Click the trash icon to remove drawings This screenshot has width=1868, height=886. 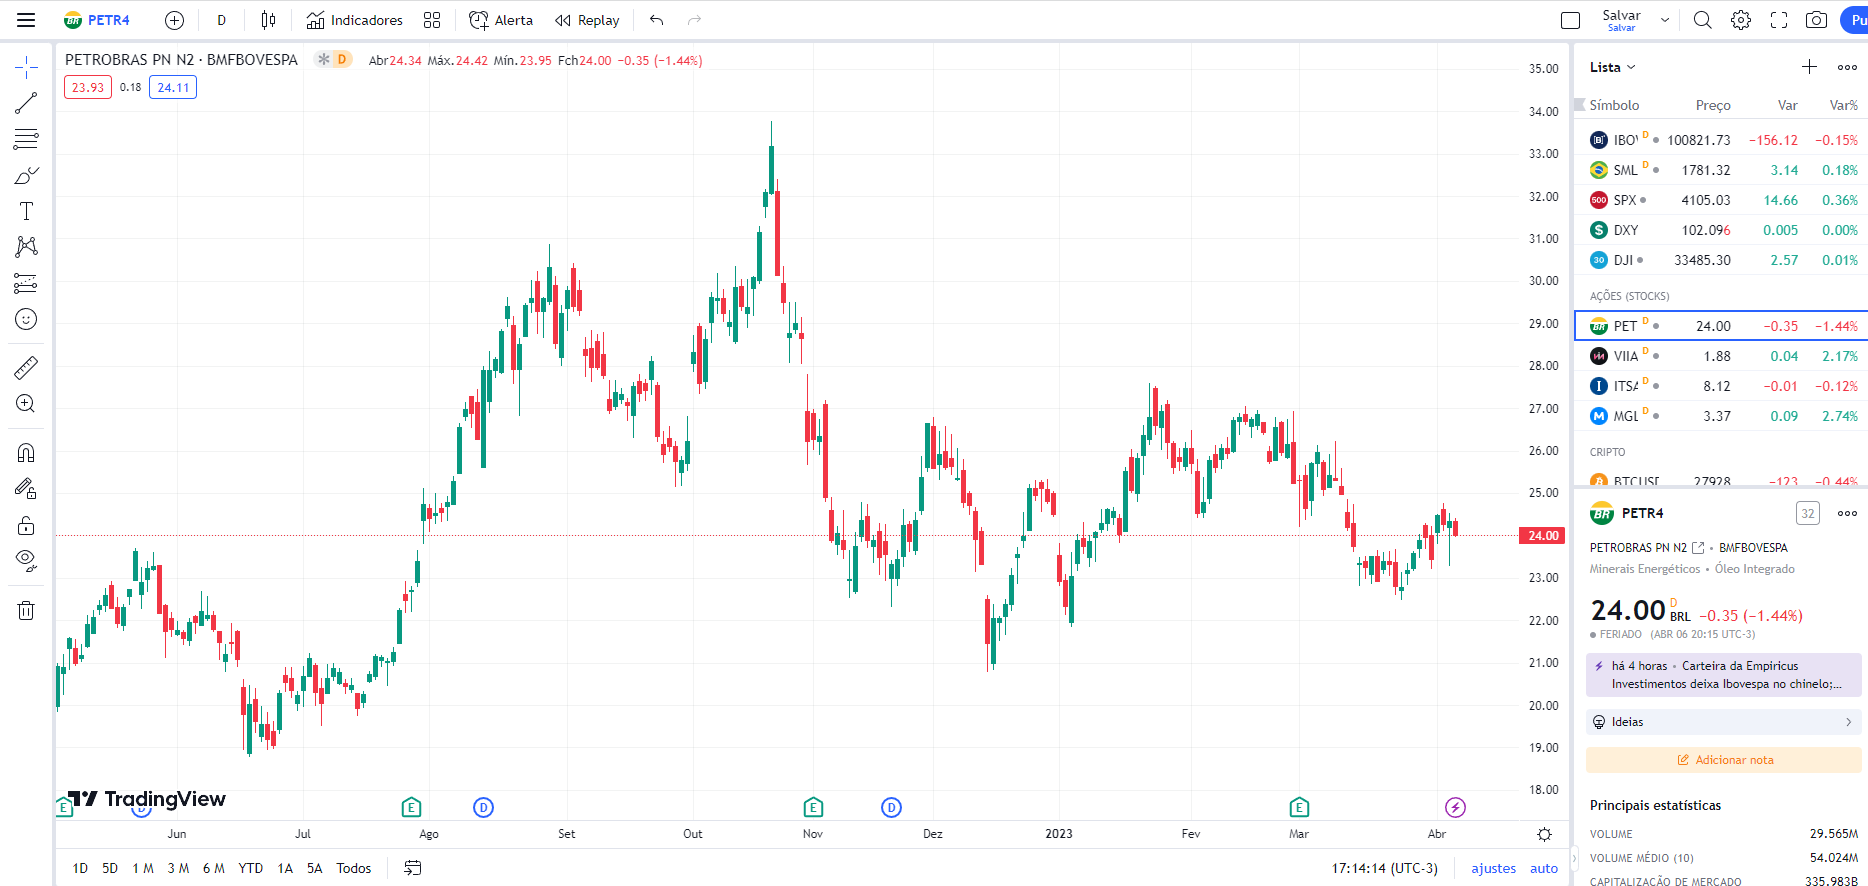26,610
